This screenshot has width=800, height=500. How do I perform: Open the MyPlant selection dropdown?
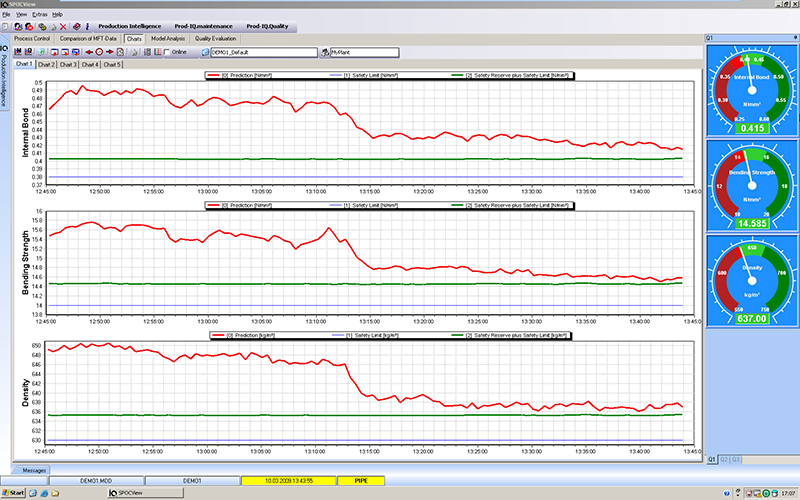click(363, 51)
